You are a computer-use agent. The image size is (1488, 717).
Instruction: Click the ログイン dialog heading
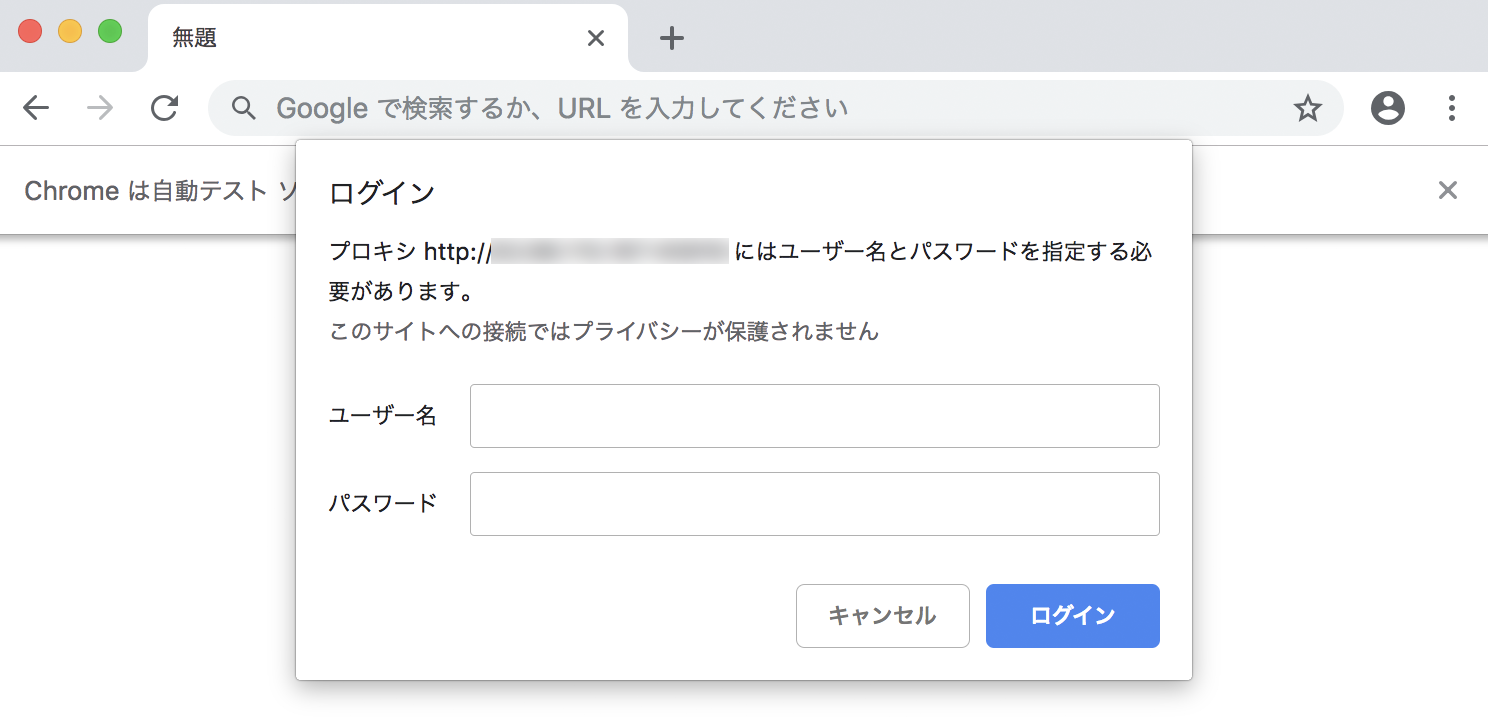coord(381,191)
